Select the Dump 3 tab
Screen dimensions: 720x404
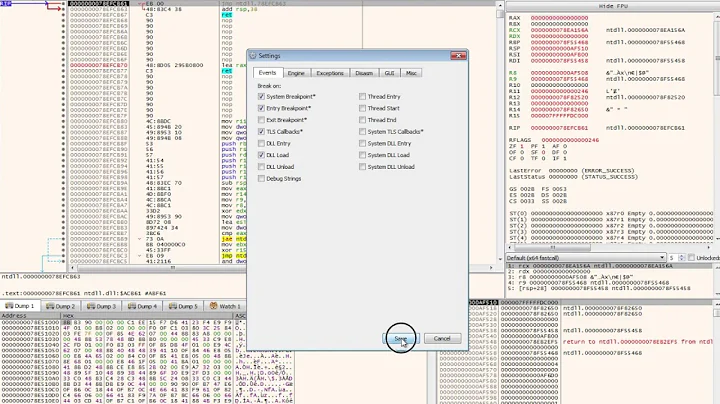point(101,306)
